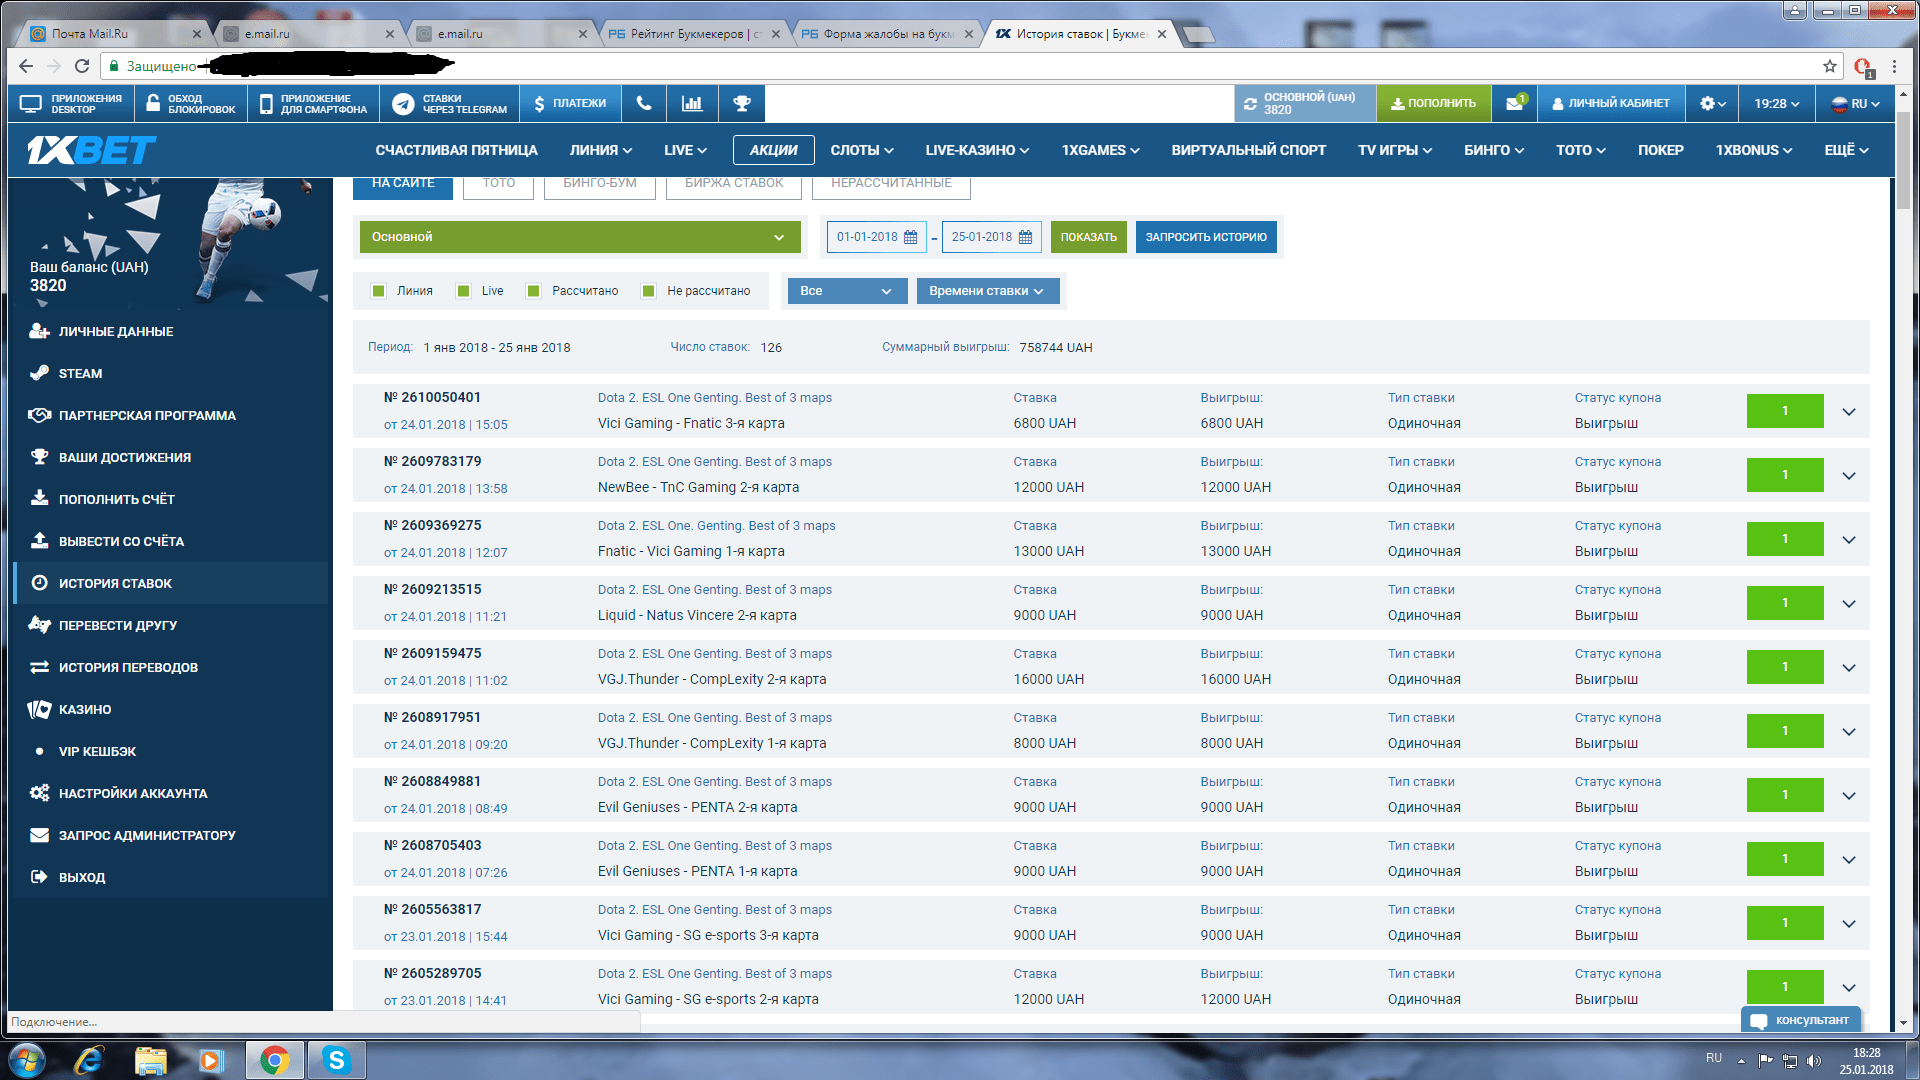Expand bet № 2610050401 details chevron
The width and height of the screenshot is (1920, 1080).
pos(1848,411)
